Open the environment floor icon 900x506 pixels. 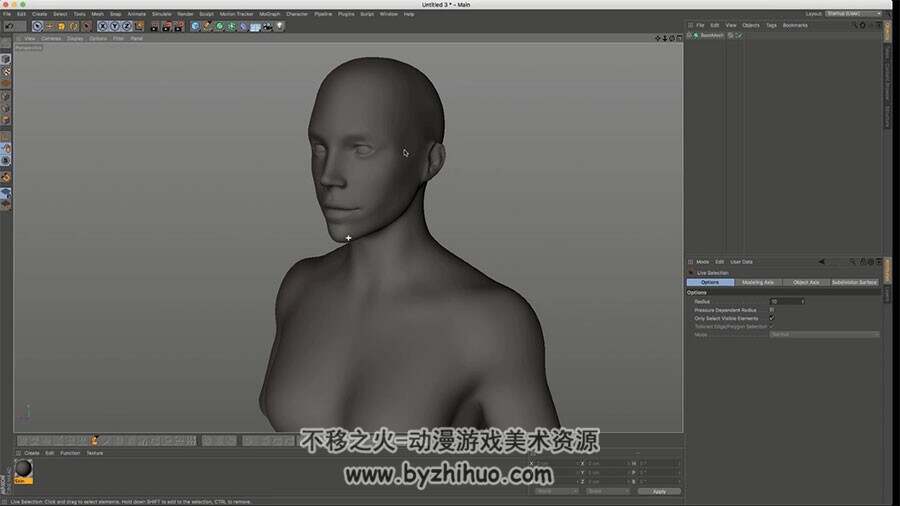tap(255, 26)
